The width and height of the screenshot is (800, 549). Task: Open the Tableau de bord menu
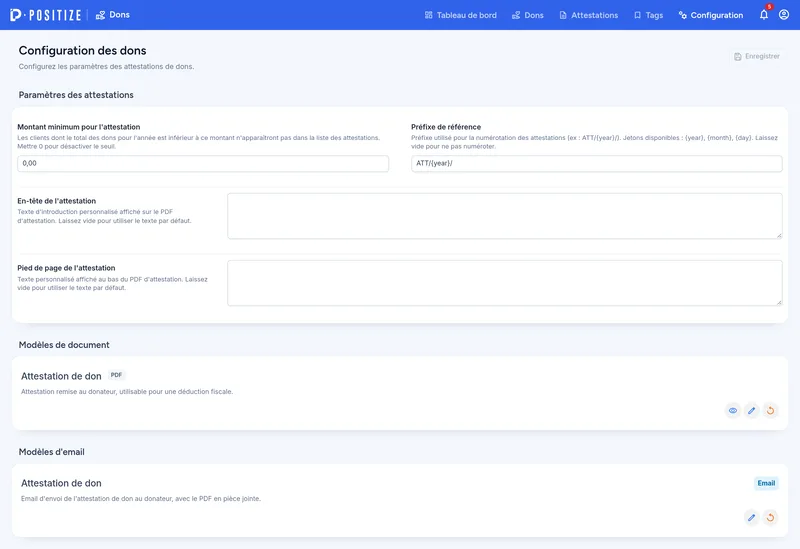[x=461, y=15]
